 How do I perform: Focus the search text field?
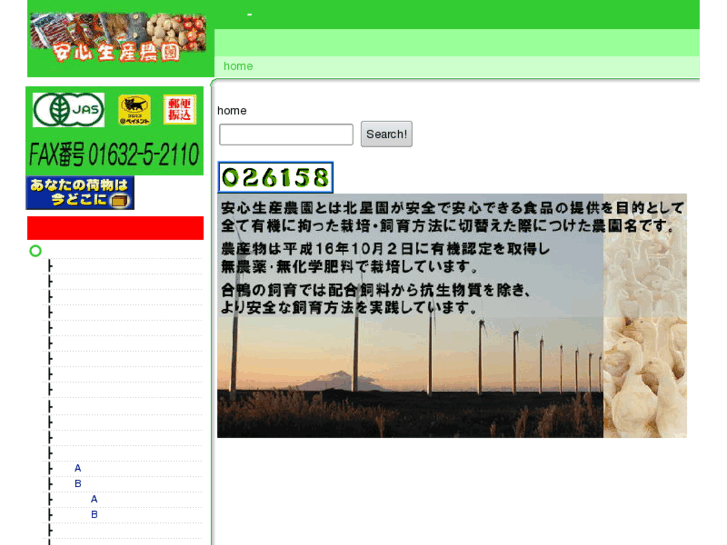pos(286,134)
